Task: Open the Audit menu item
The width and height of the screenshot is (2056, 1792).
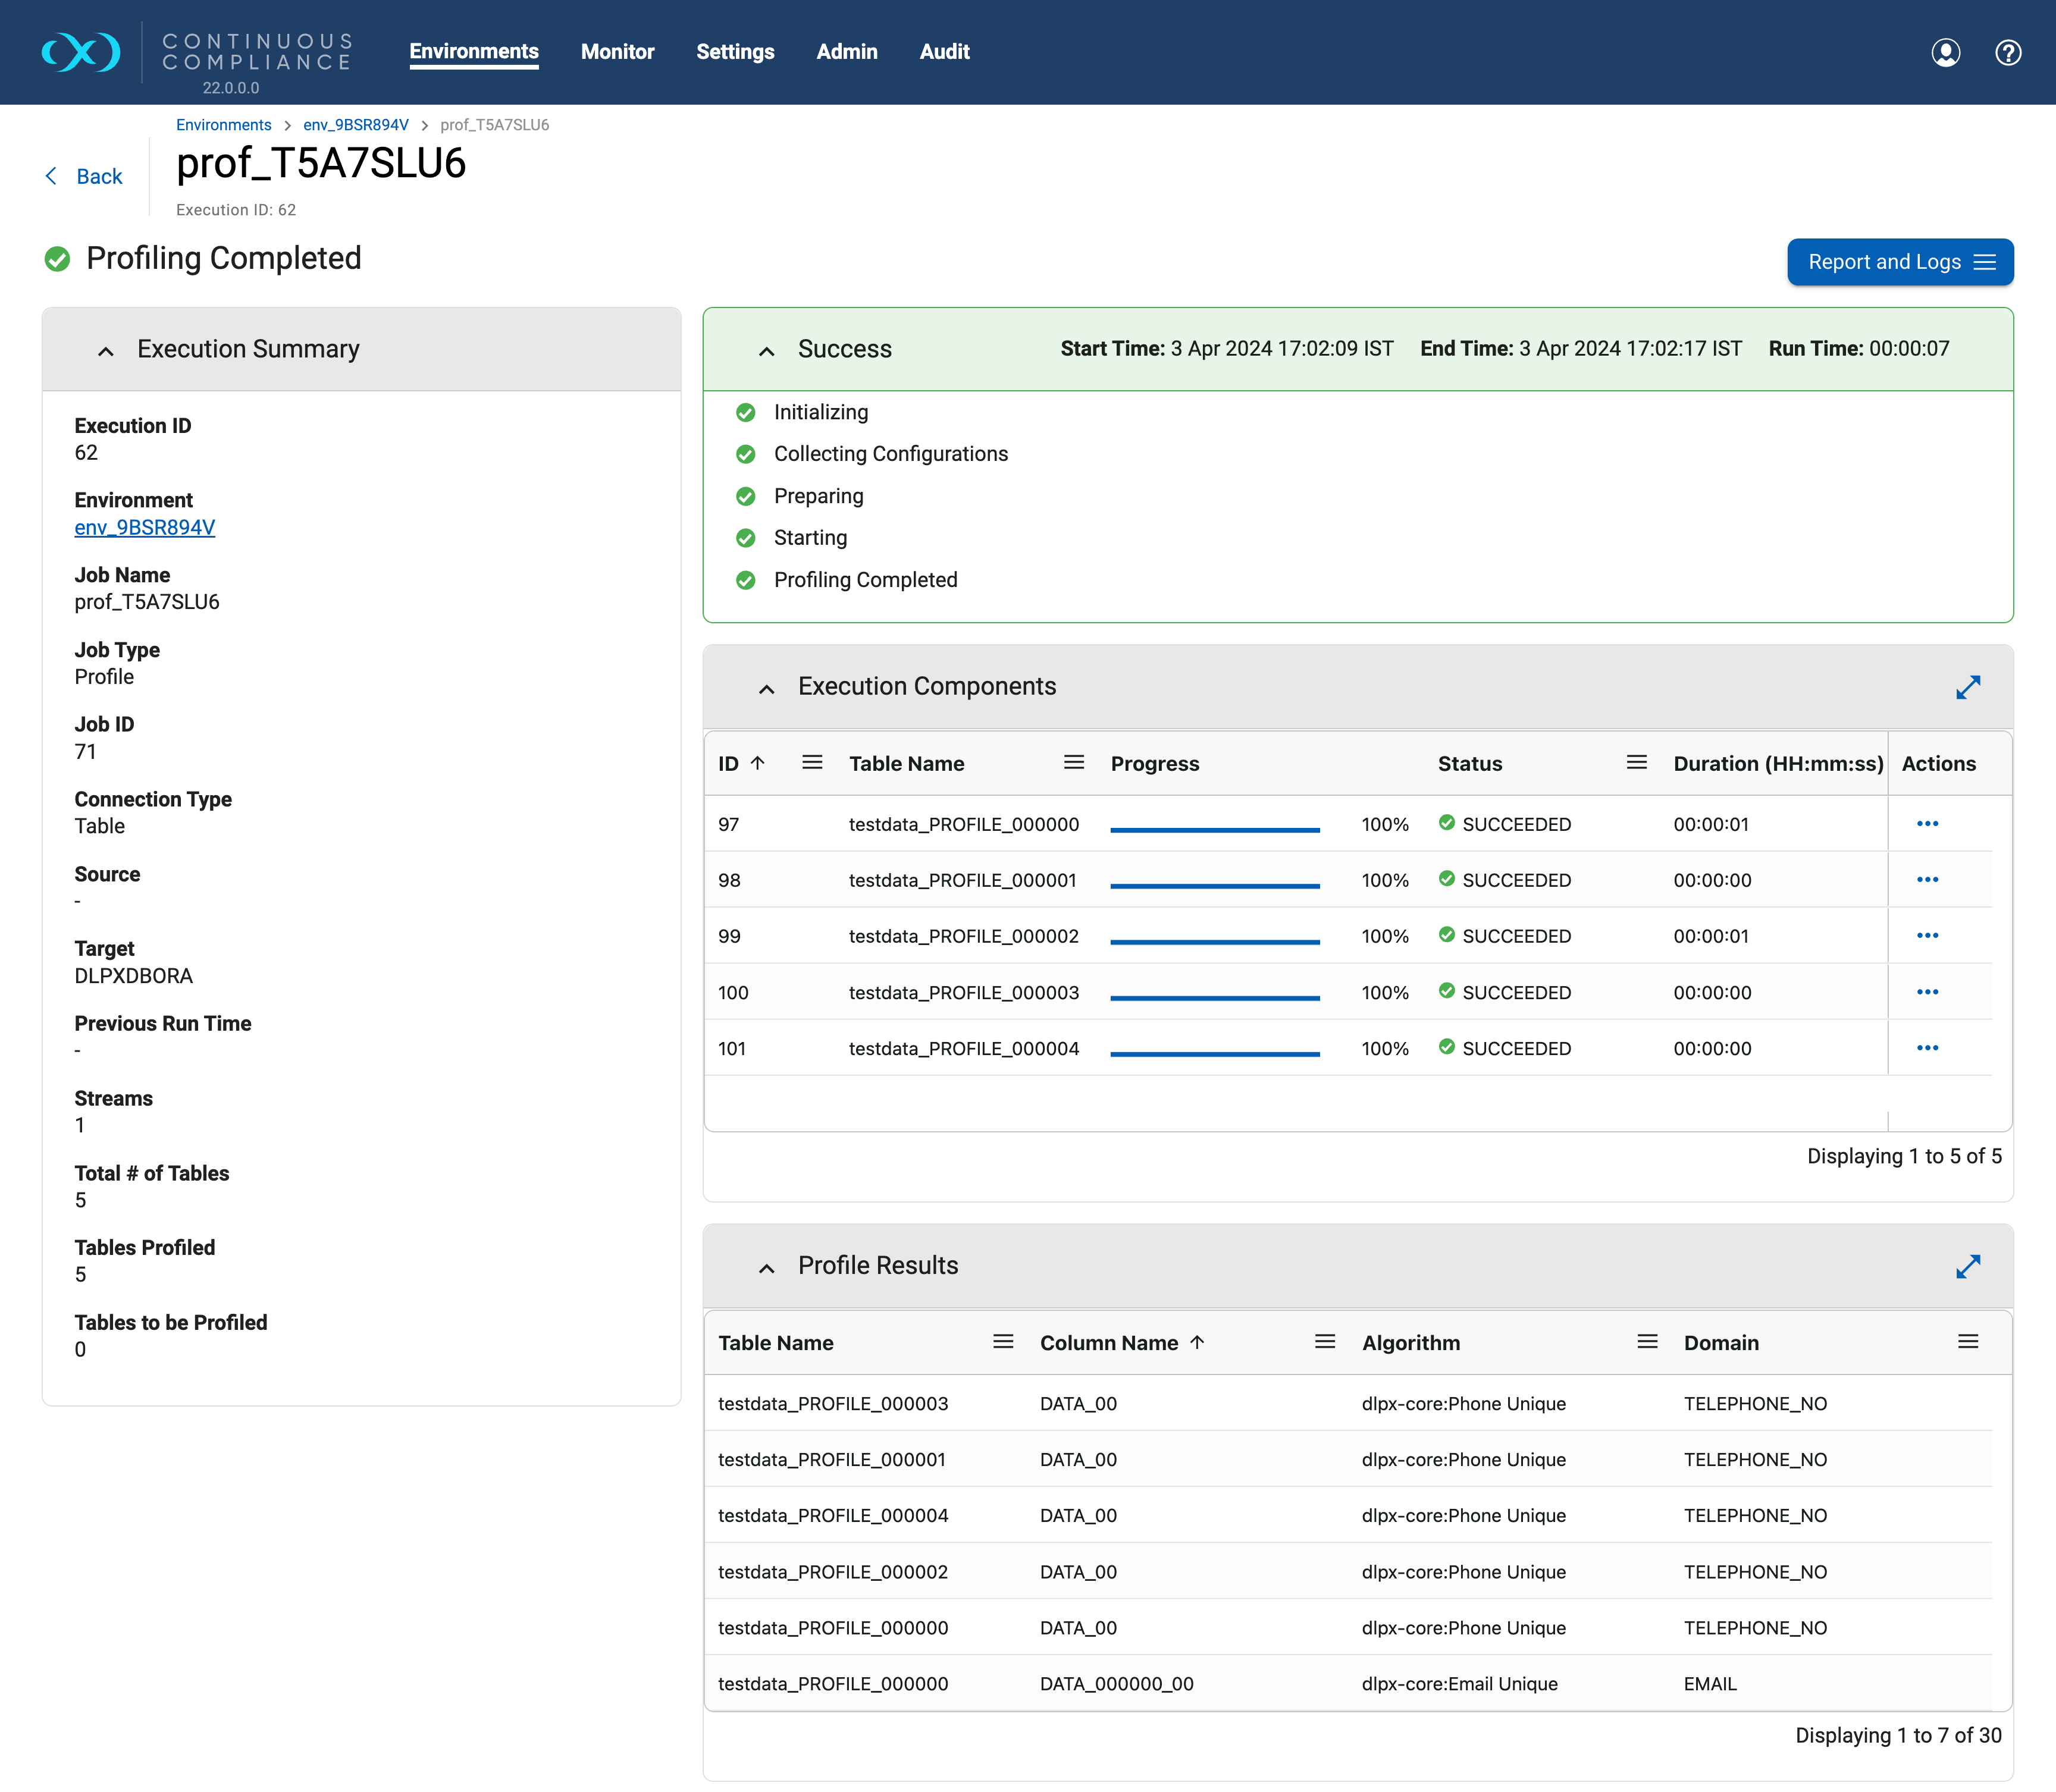Action: 944,52
